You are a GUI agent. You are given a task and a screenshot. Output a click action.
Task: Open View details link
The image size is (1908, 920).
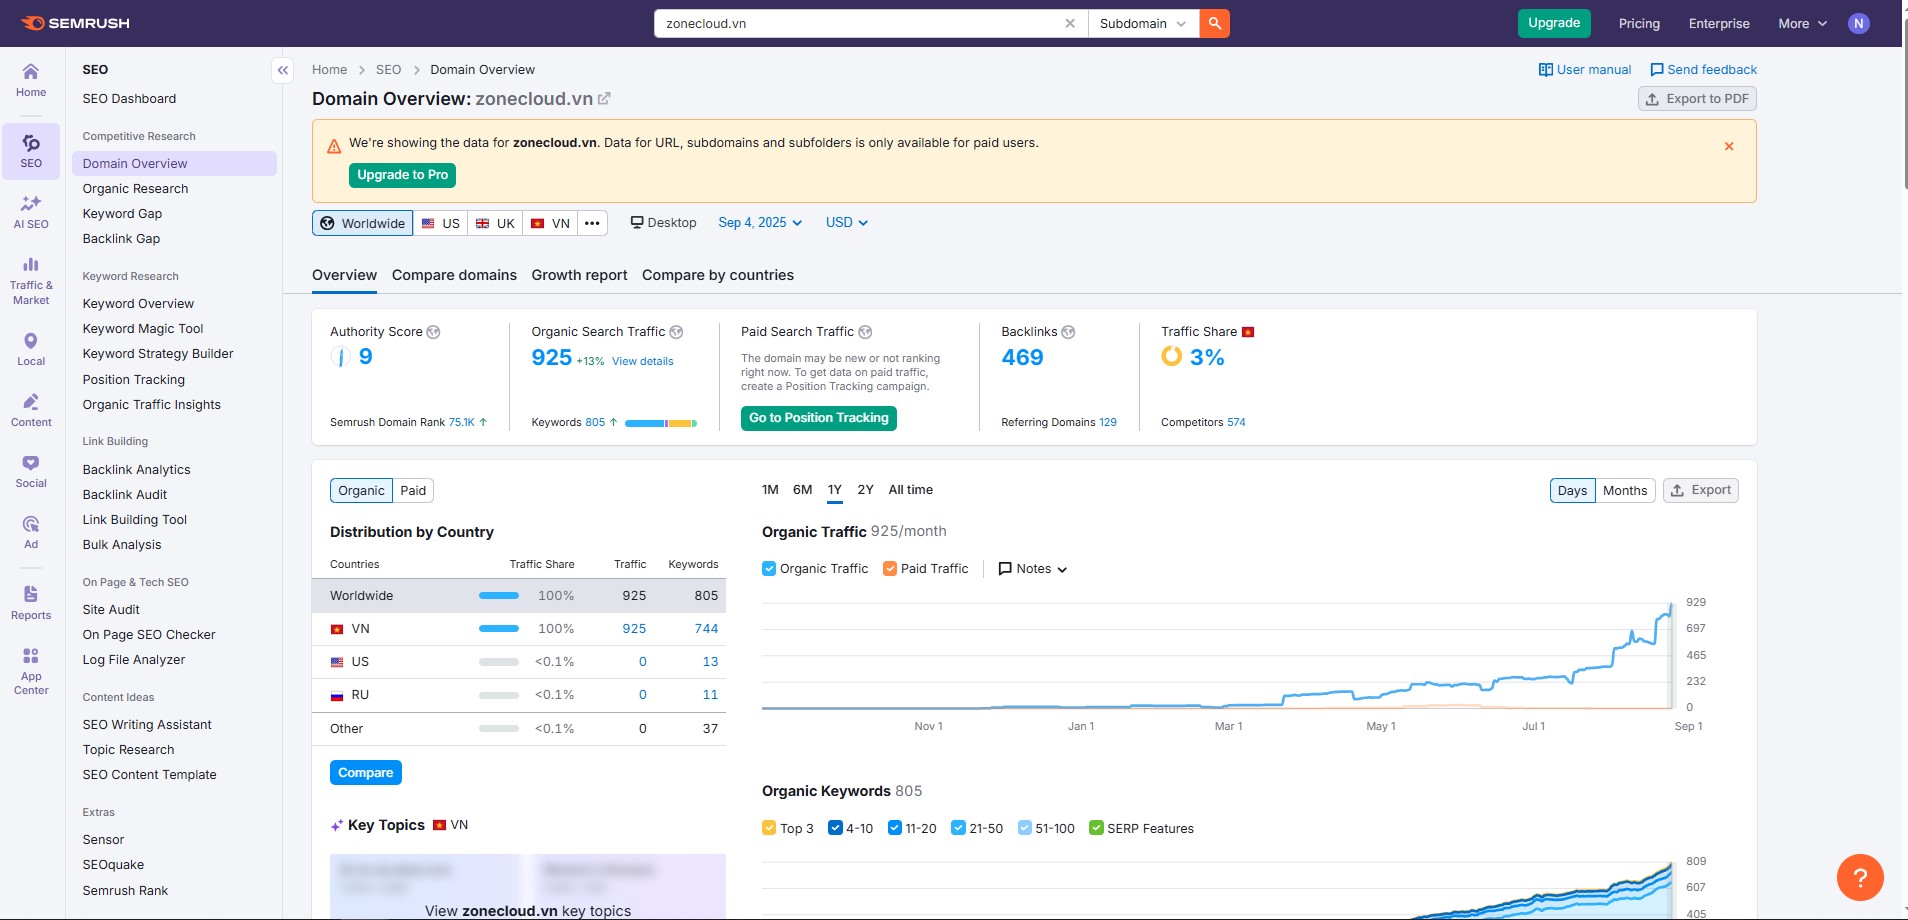[642, 361]
